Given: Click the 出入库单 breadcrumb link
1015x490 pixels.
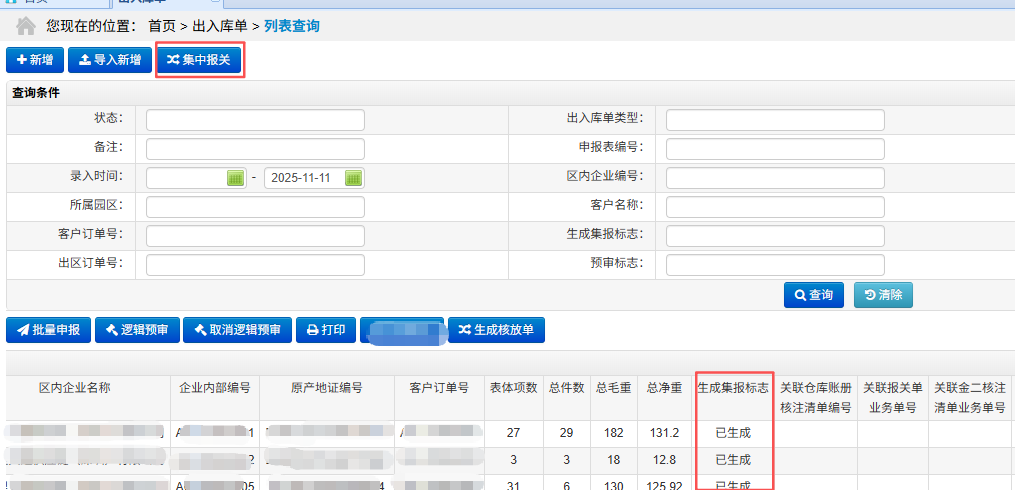Looking at the screenshot, I should tap(222, 25).
